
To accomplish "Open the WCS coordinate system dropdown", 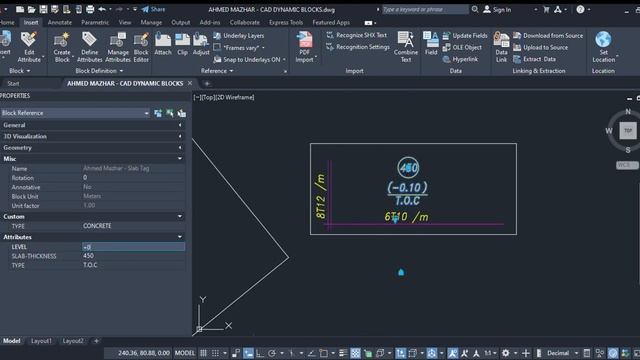I will click(627, 165).
